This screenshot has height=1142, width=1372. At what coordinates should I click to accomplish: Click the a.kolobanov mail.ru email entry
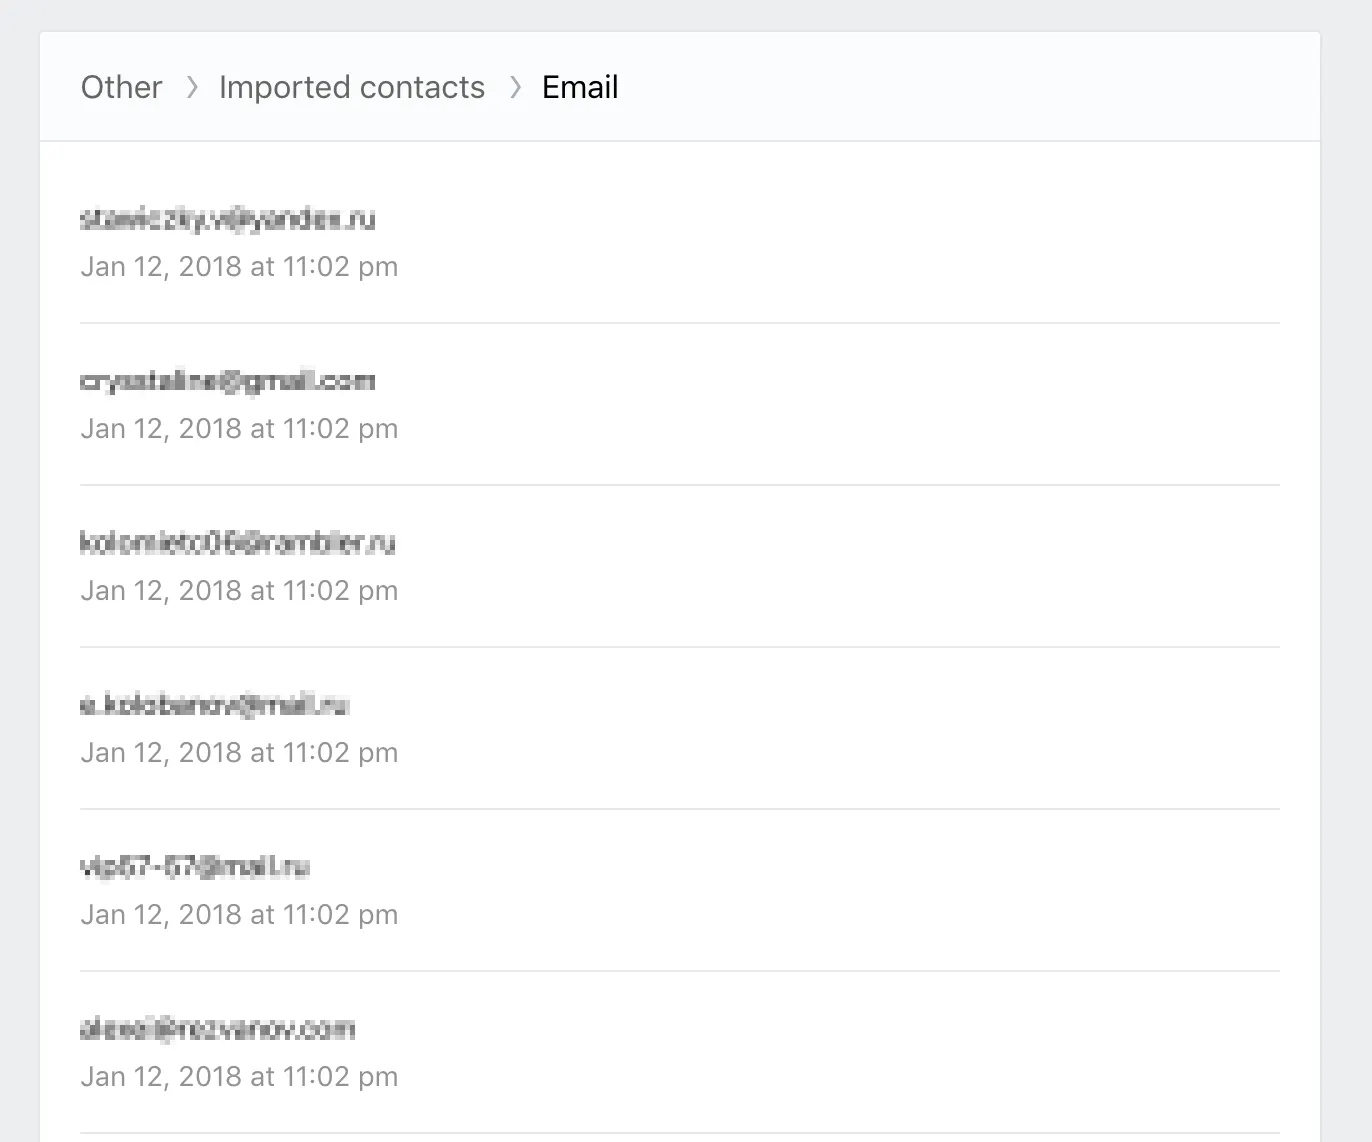pyautogui.click(x=214, y=705)
